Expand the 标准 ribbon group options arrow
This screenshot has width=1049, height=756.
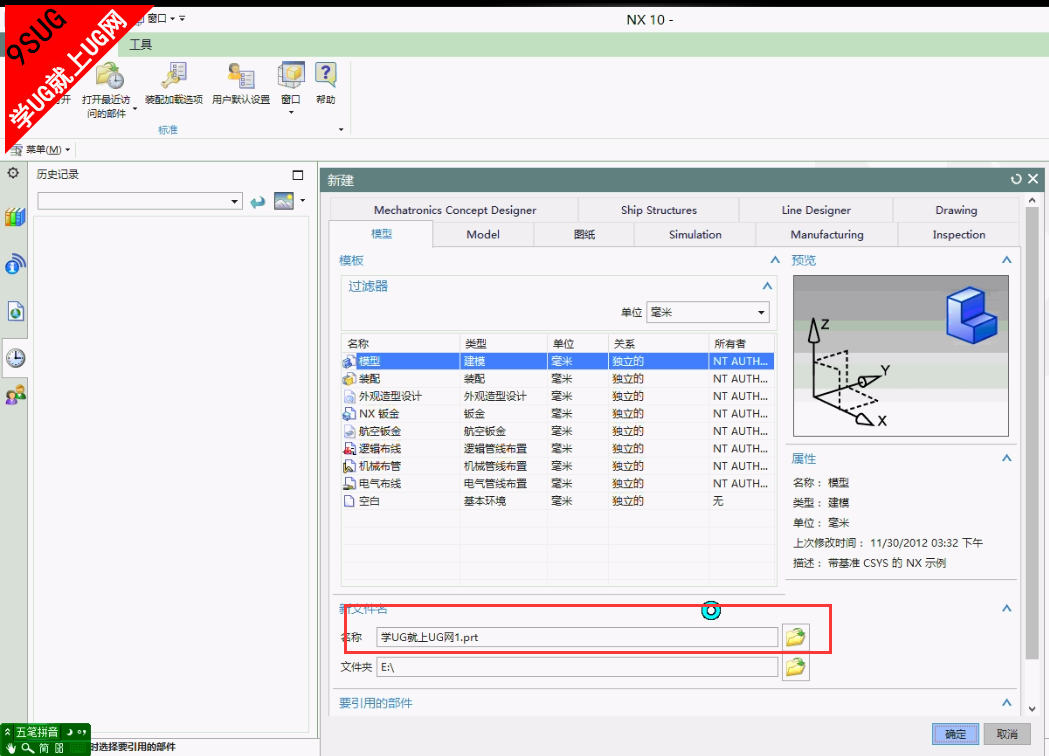(x=341, y=130)
